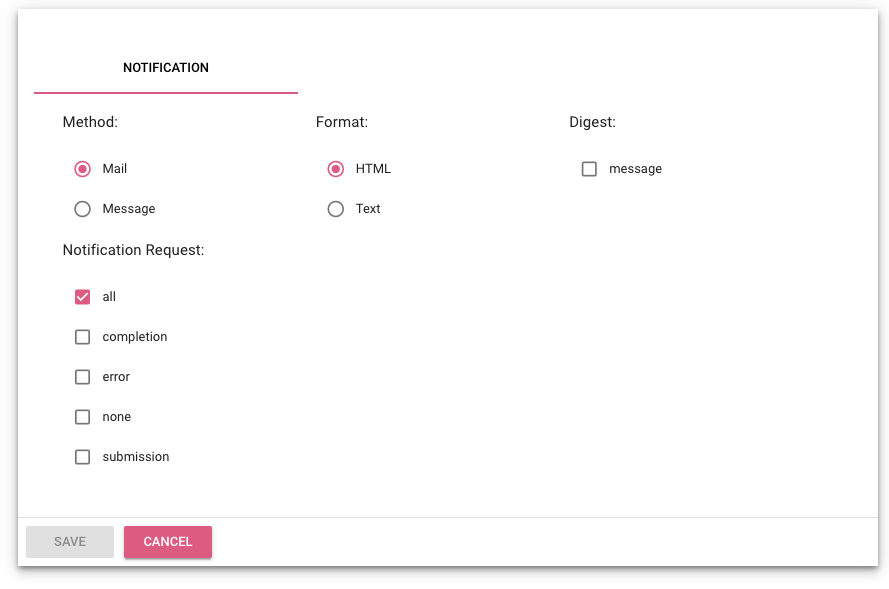Click the 'Format:' section heading
889x589 pixels.
click(x=342, y=122)
